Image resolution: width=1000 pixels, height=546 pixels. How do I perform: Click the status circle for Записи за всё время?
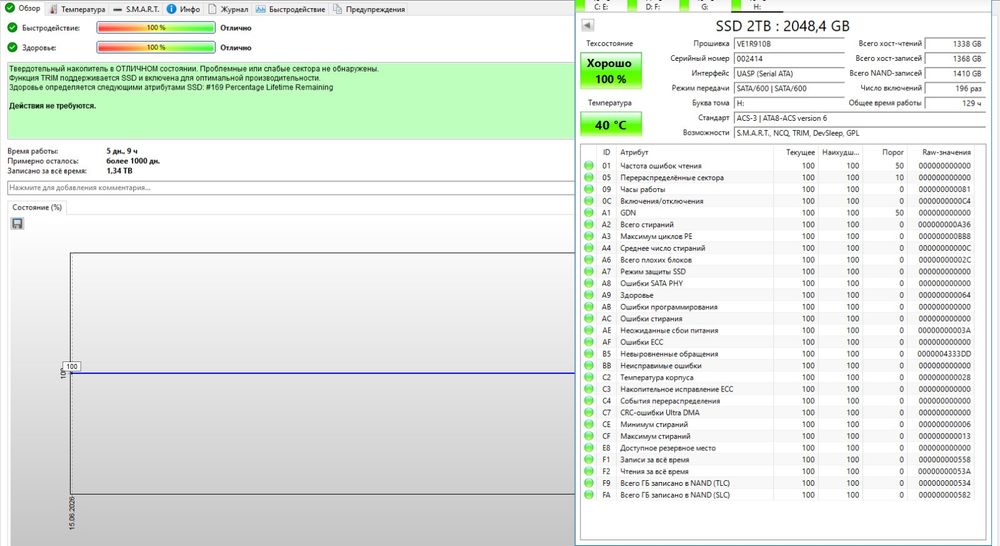pyautogui.click(x=589, y=459)
